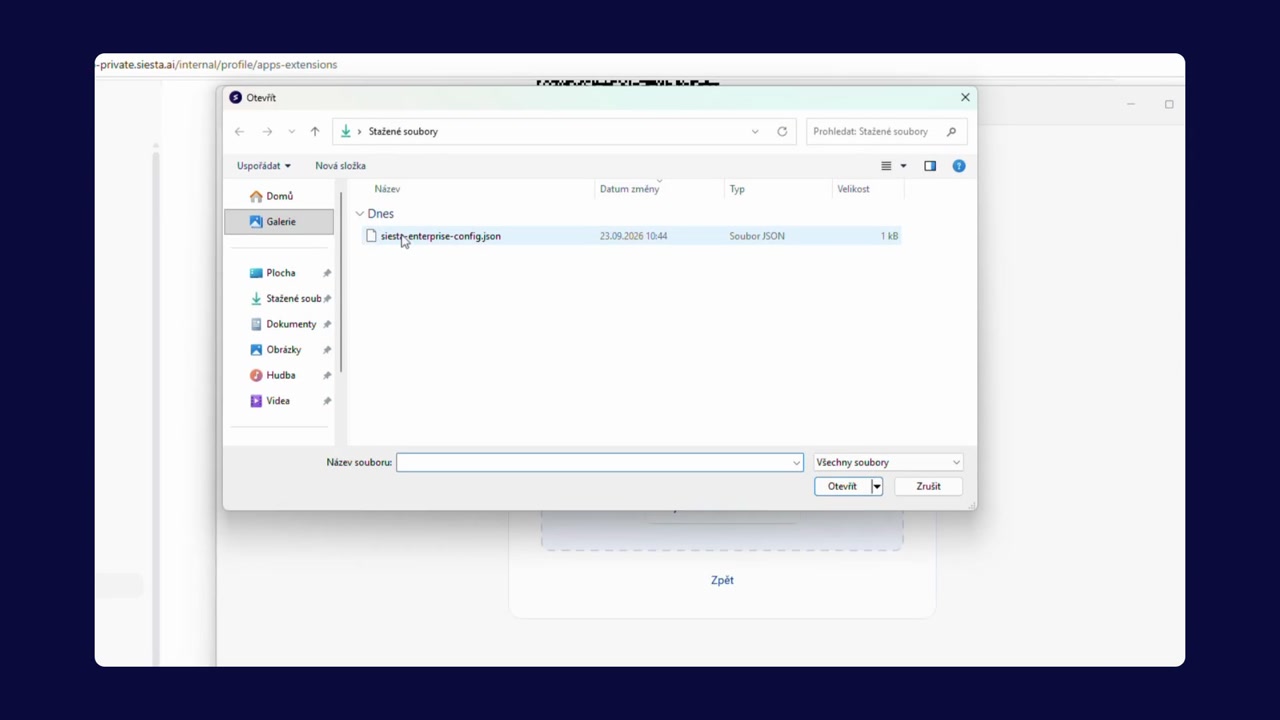Image resolution: width=1280 pixels, height=720 pixels.
Task: Collapse the Dnes group
Action: click(x=360, y=214)
